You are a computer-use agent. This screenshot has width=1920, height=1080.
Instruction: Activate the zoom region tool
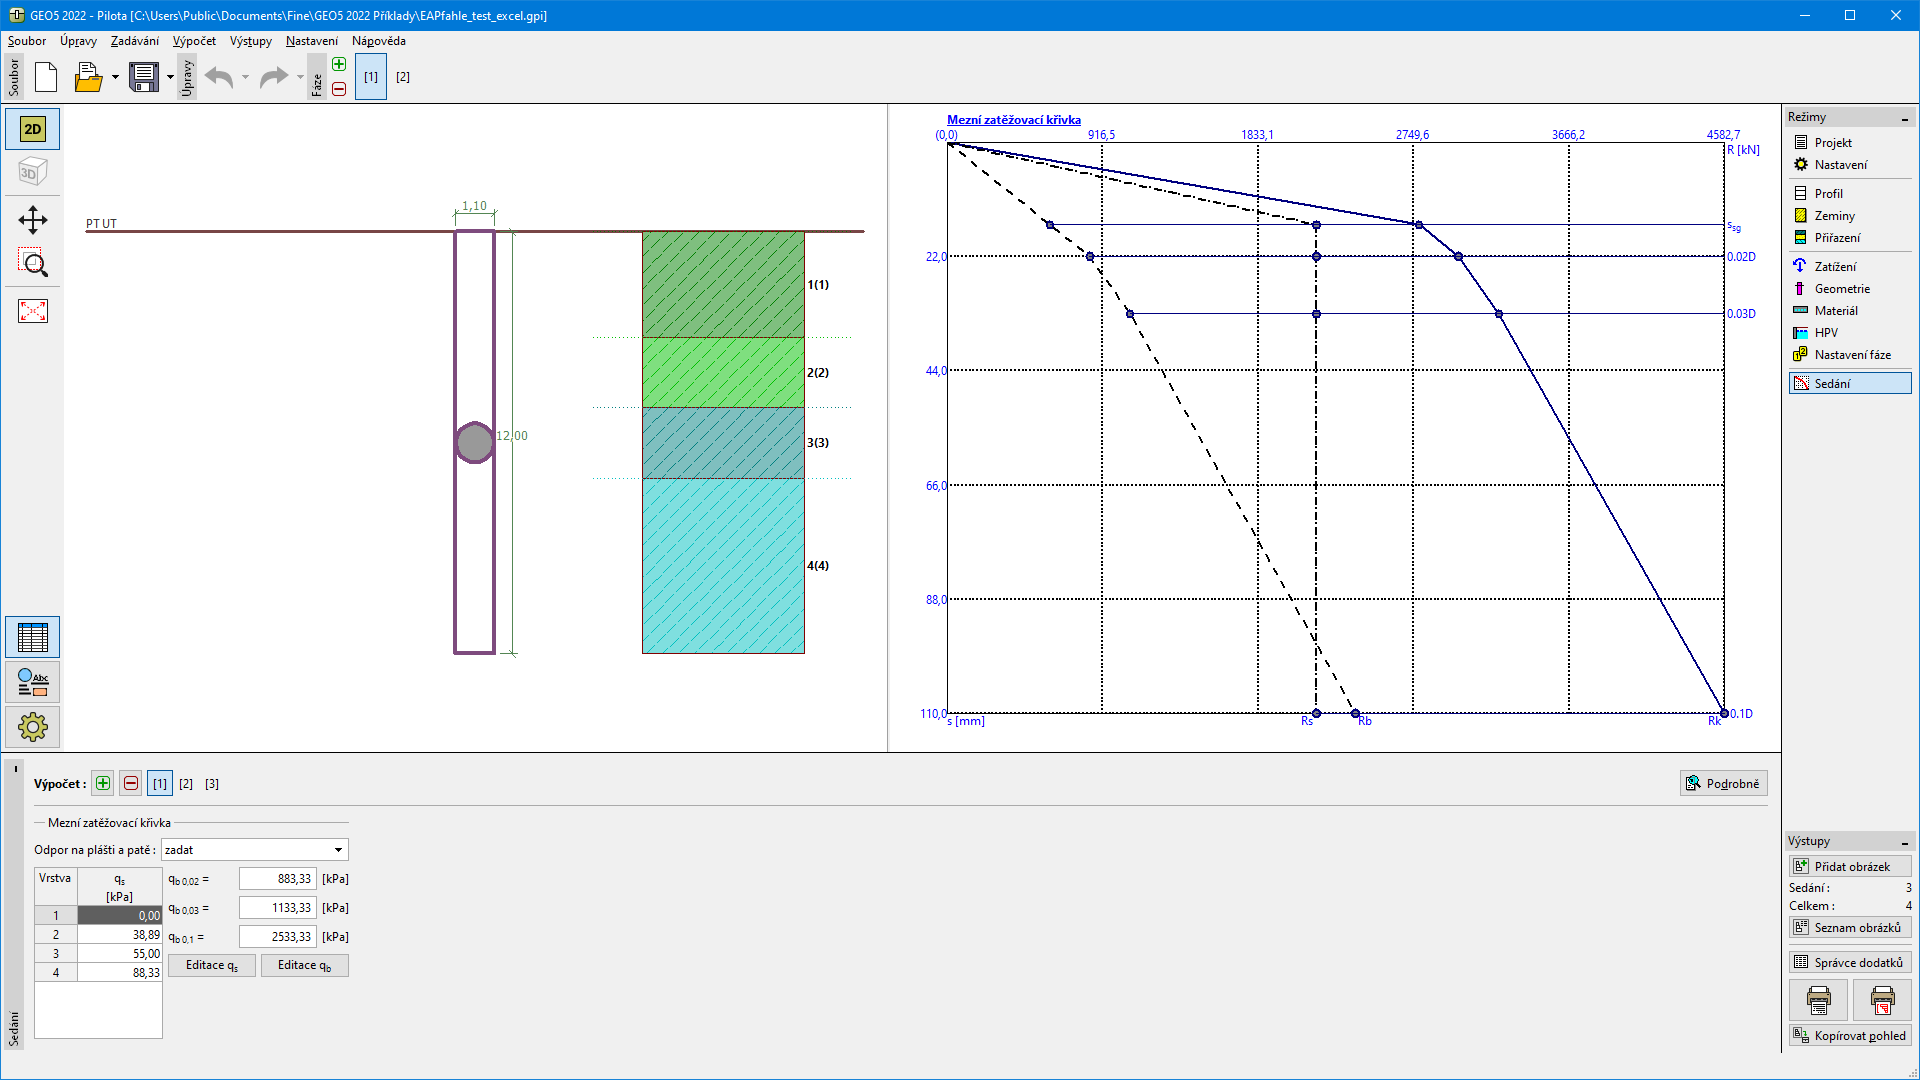tap(33, 264)
